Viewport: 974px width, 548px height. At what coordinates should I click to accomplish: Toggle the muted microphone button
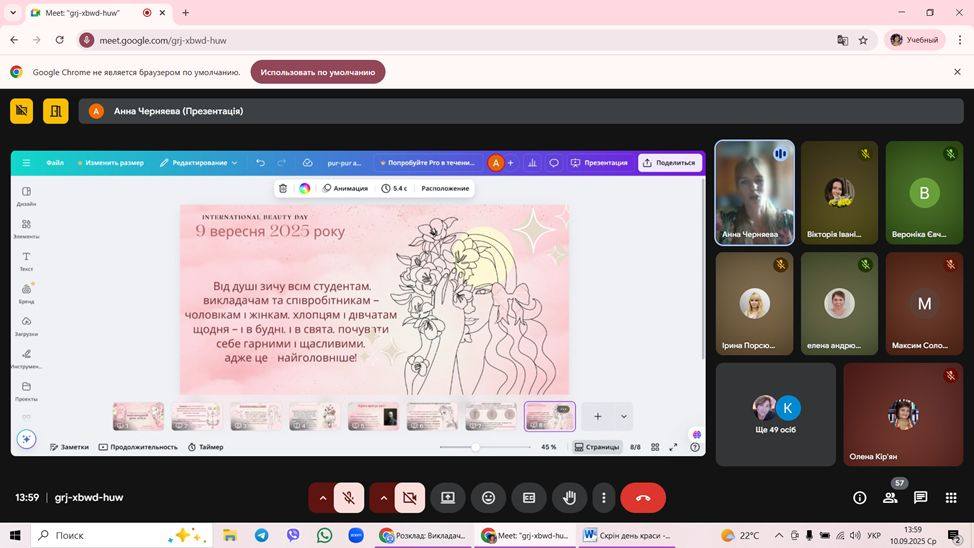pos(349,497)
